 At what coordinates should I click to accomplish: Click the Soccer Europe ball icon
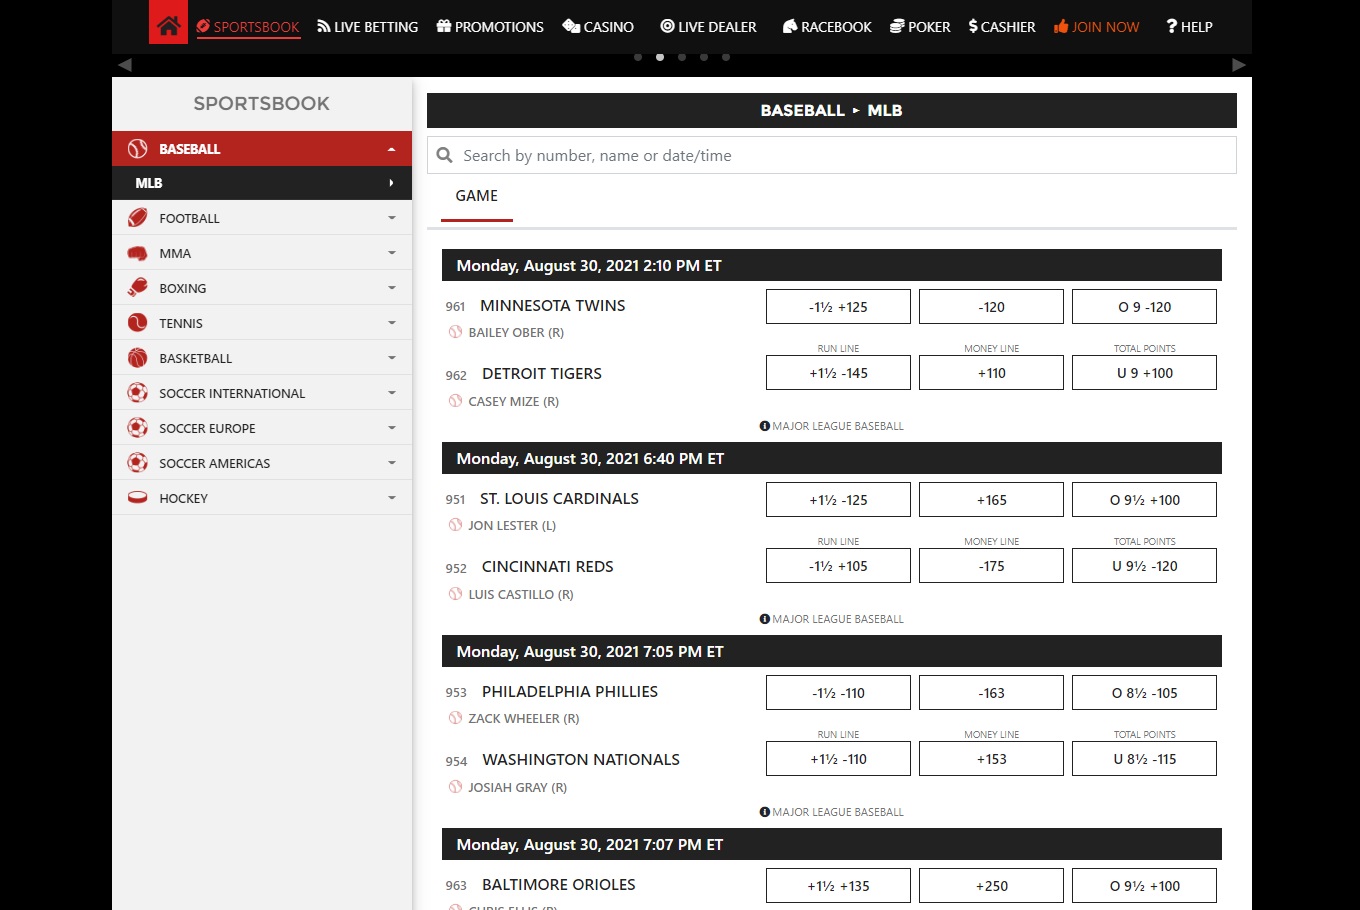tap(138, 428)
